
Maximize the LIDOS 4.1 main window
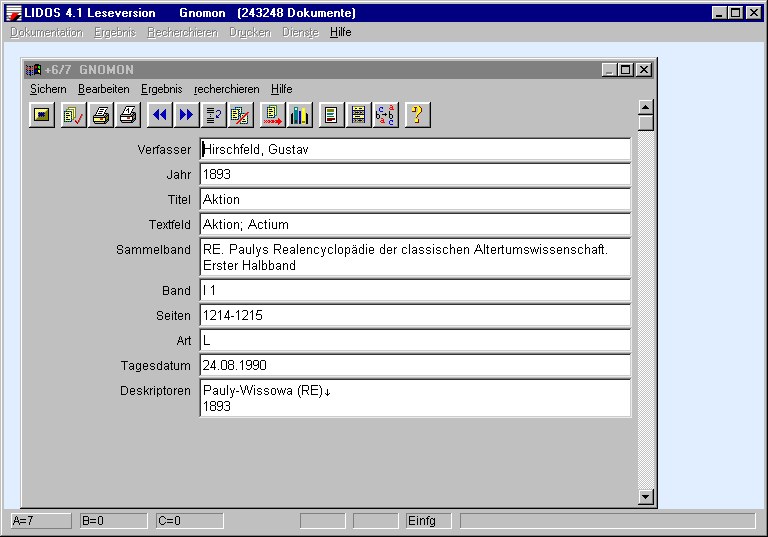[x=736, y=13]
